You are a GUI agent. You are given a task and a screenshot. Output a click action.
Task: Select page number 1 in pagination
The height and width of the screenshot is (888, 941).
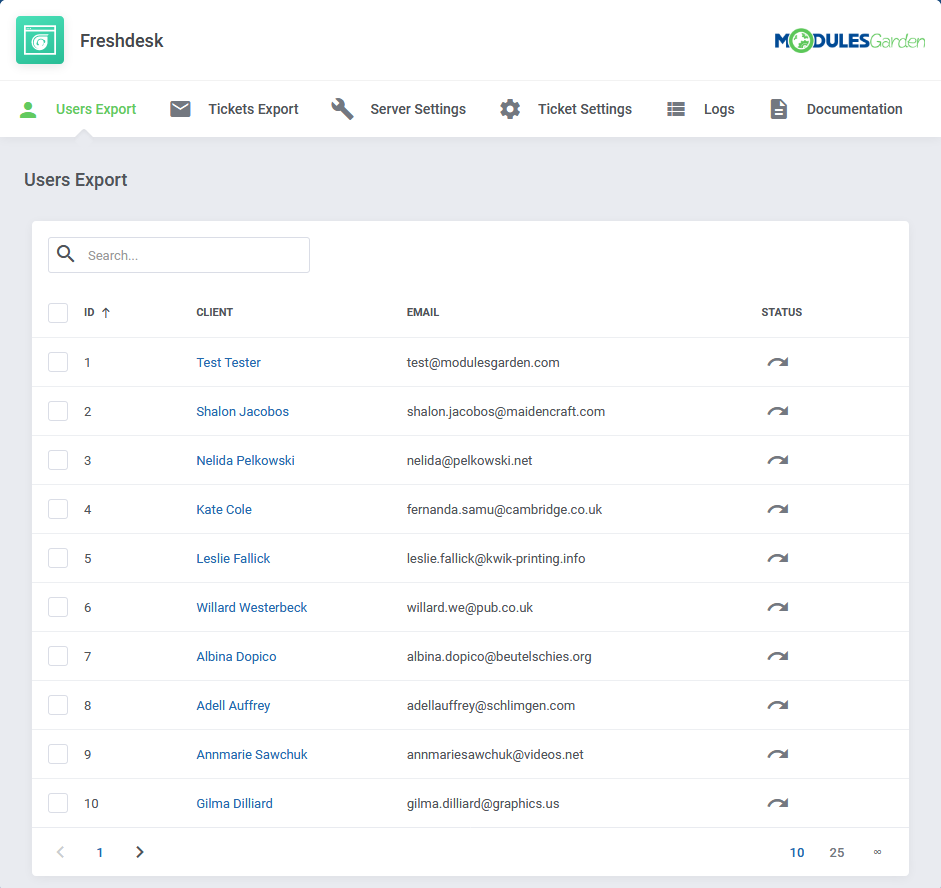(100, 853)
